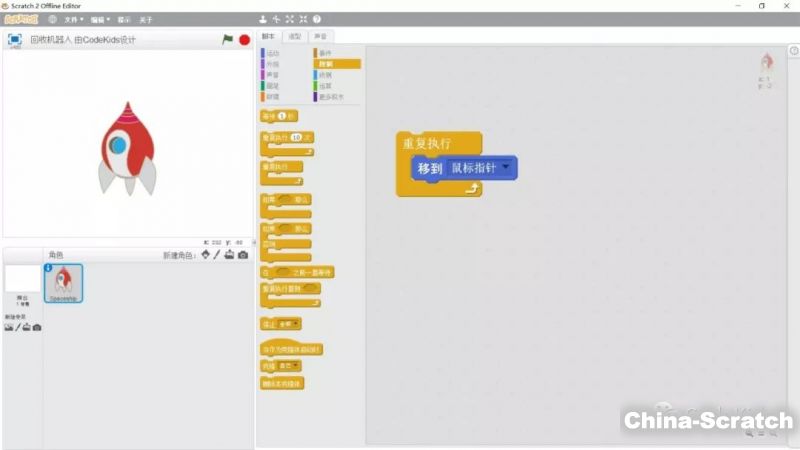Select the 运动 motion block category
The image size is (800, 450).
(273, 53)
